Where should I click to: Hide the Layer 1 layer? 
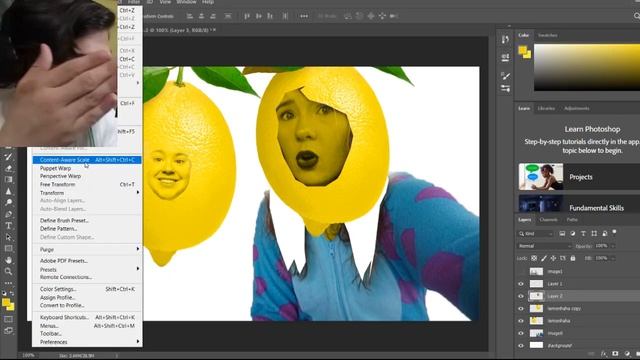click(x=521, y=284)
